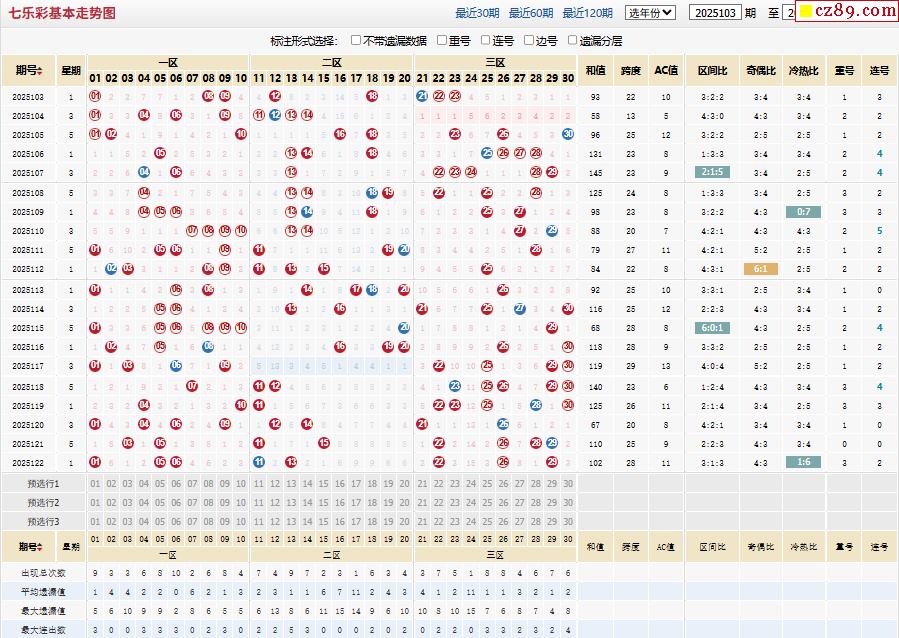Click red ball 10 in row 2025119
Screen dimensions: 899x638
(241, 405)
